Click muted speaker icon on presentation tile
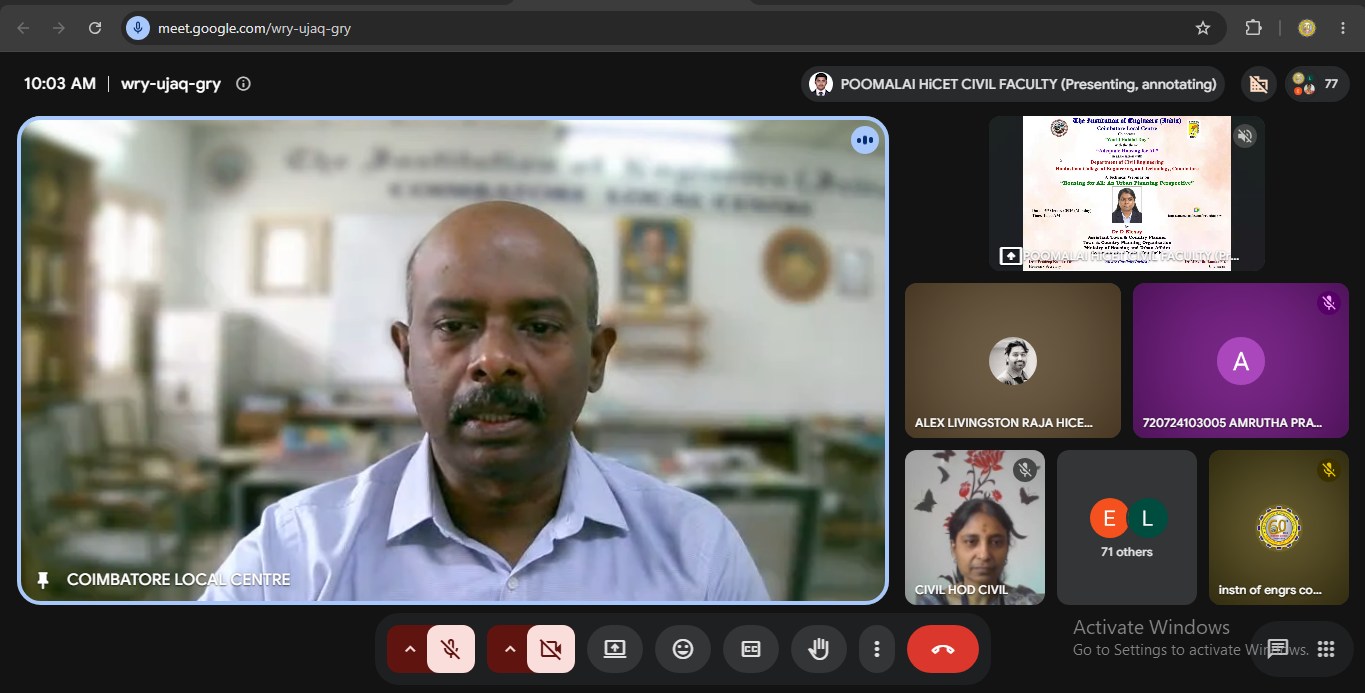Viewport: 1365px width, 693px height. coord(1245,136)
